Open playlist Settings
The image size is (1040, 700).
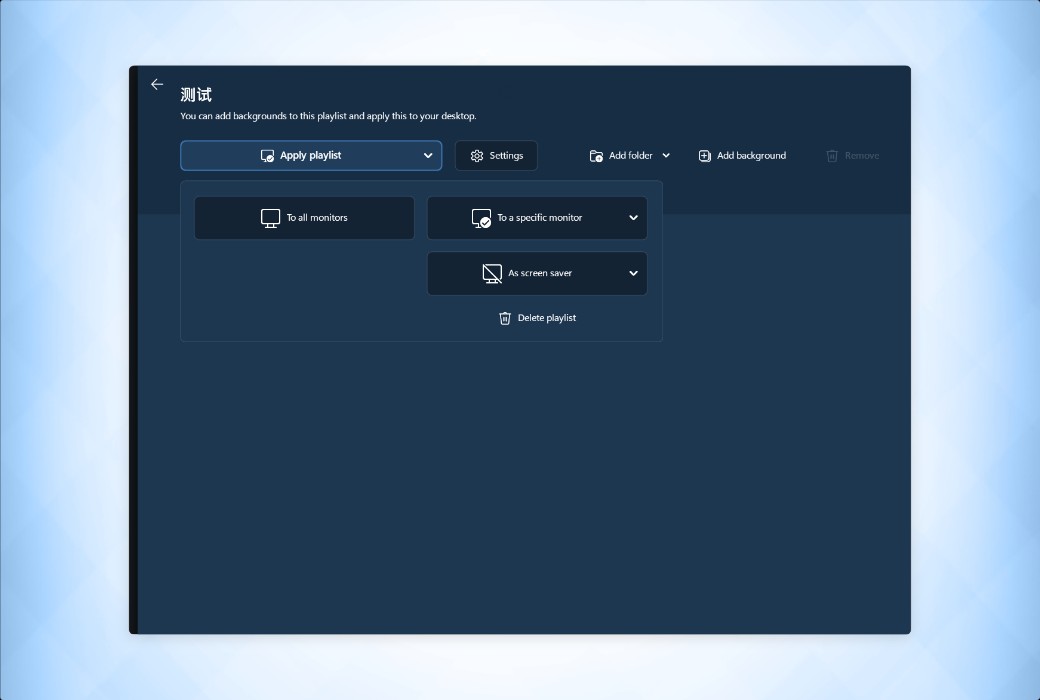[x=496, y=155]
